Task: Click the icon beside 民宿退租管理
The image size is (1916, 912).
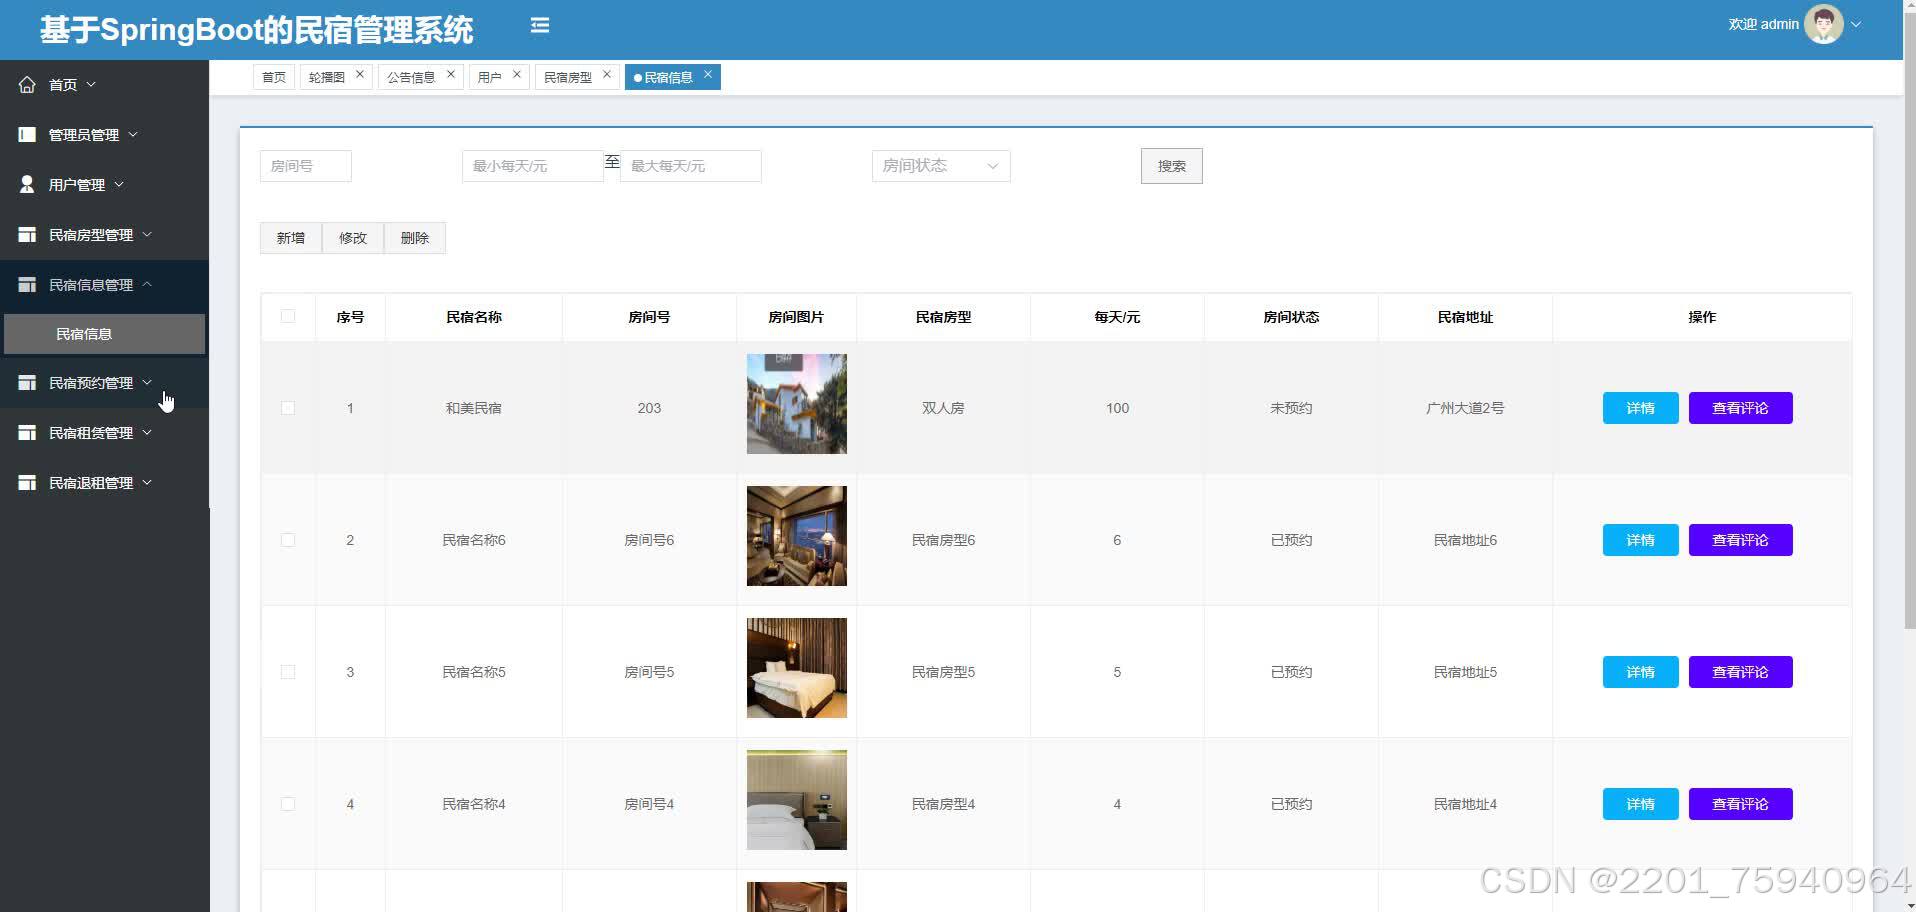Action: (x=27, y=483)
